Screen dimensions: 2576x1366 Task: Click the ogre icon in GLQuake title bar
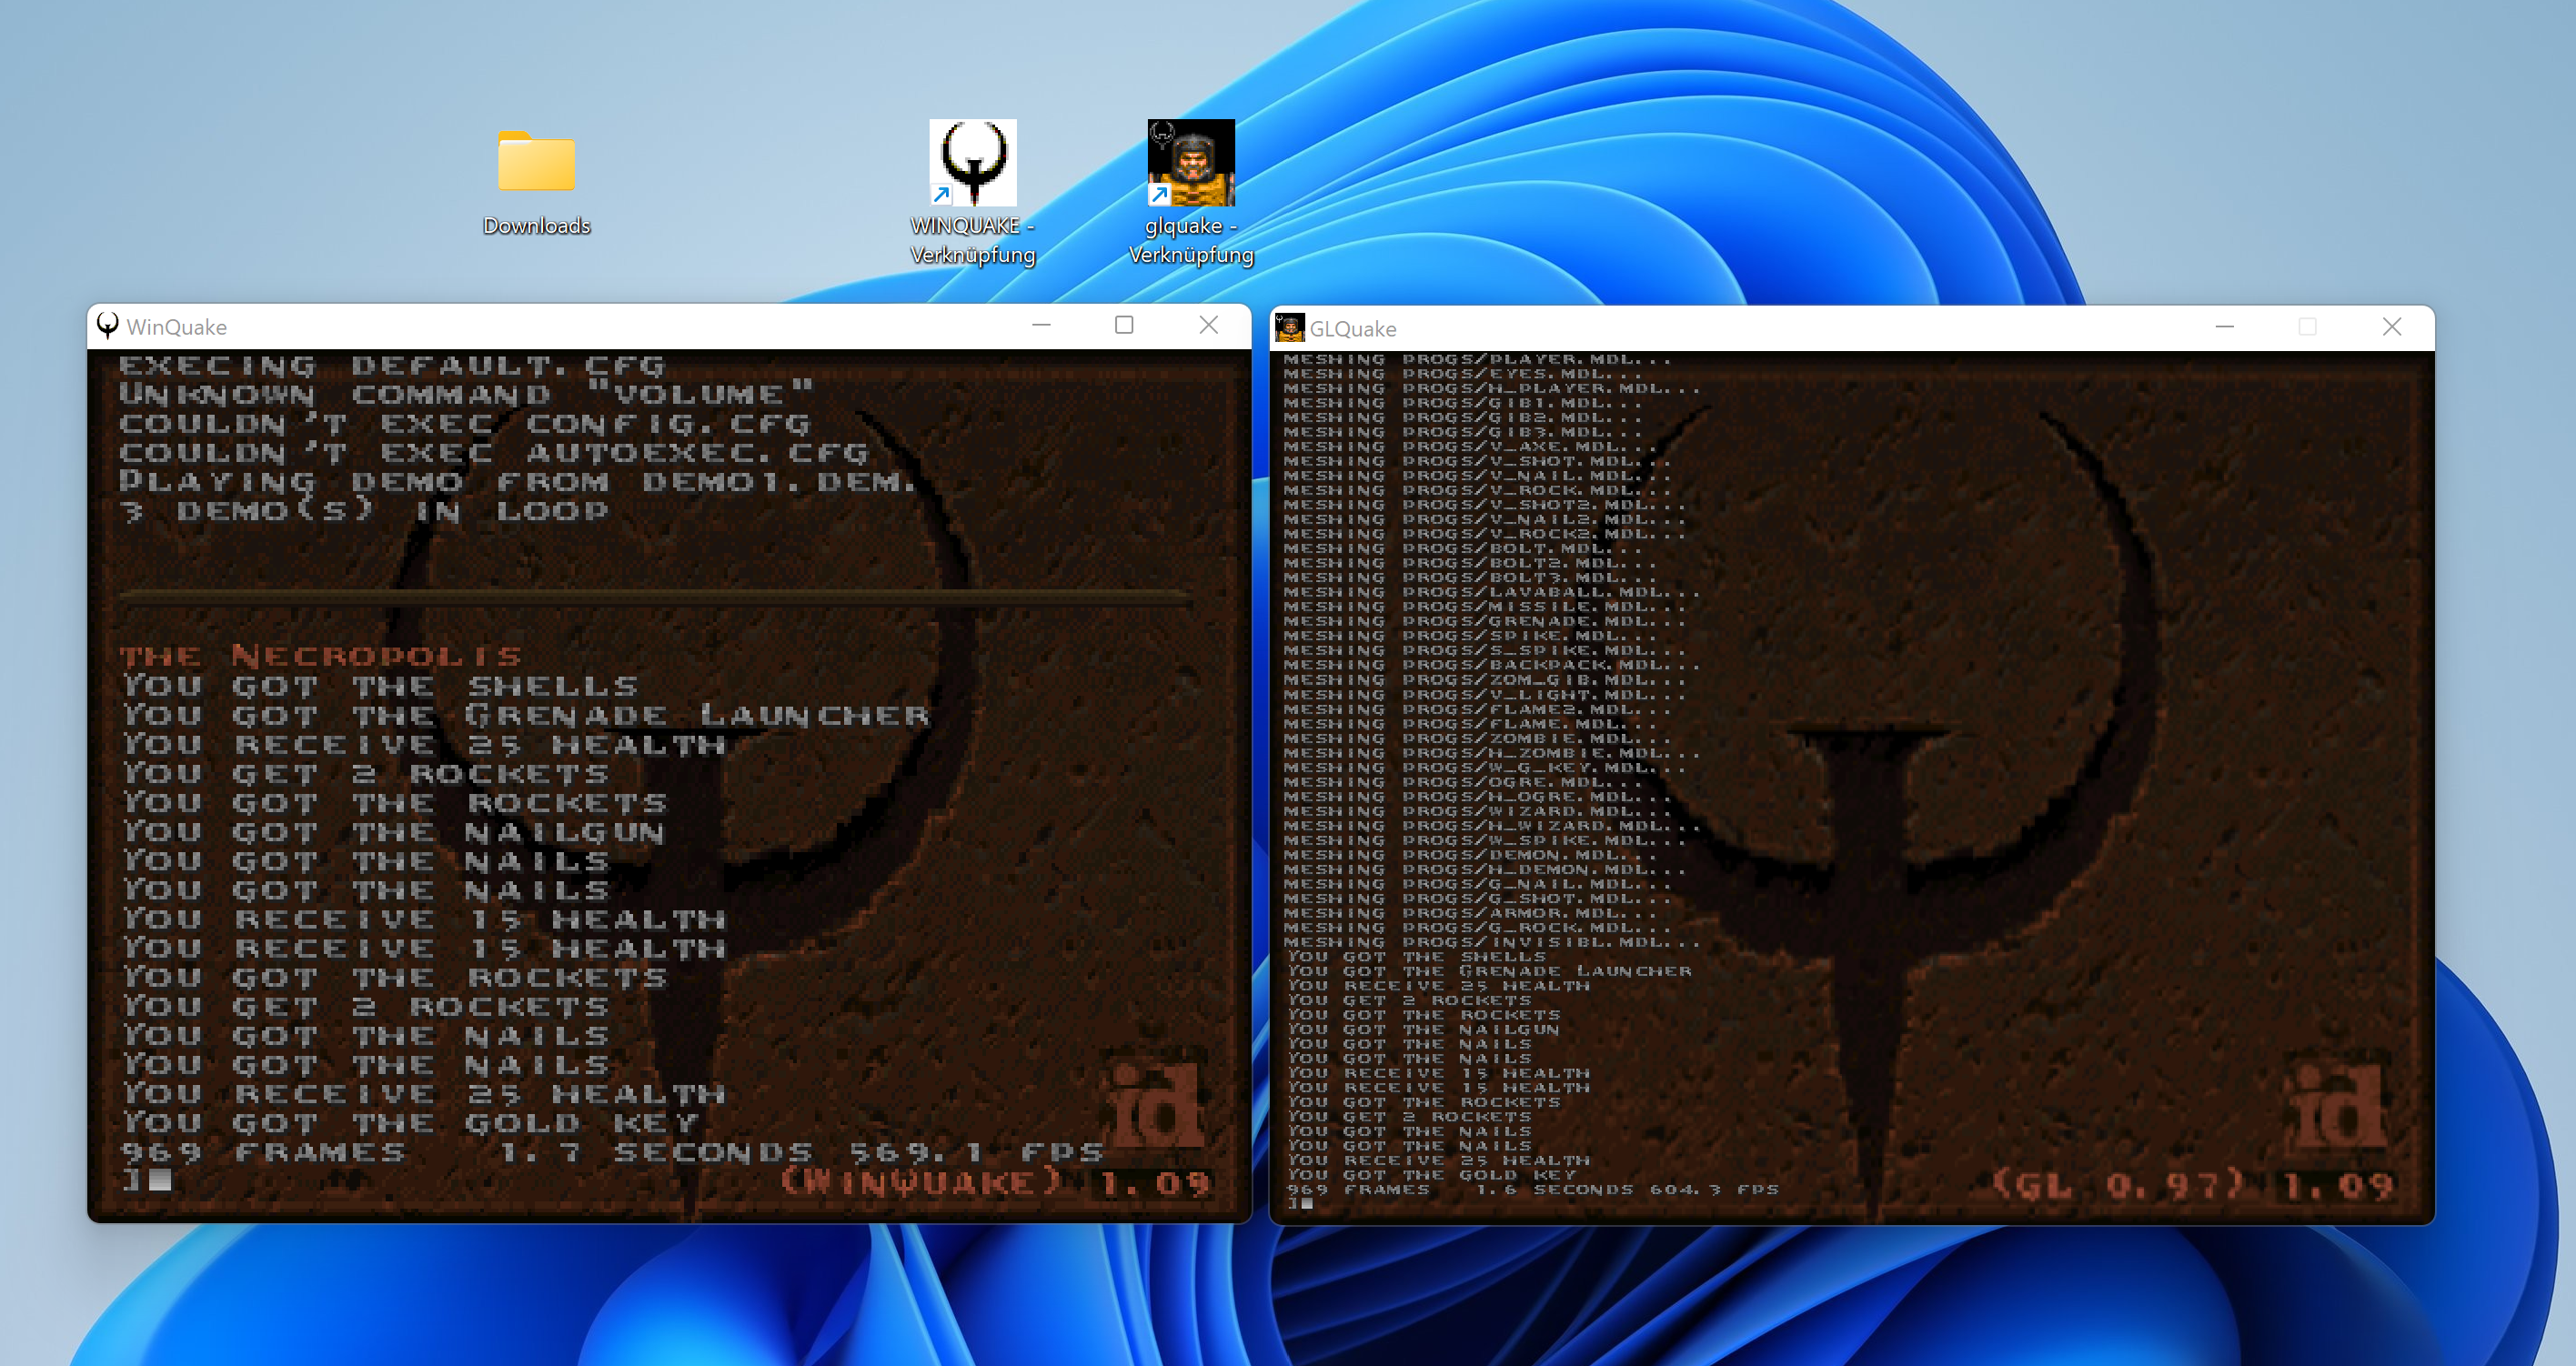(x=1290, y=328)
